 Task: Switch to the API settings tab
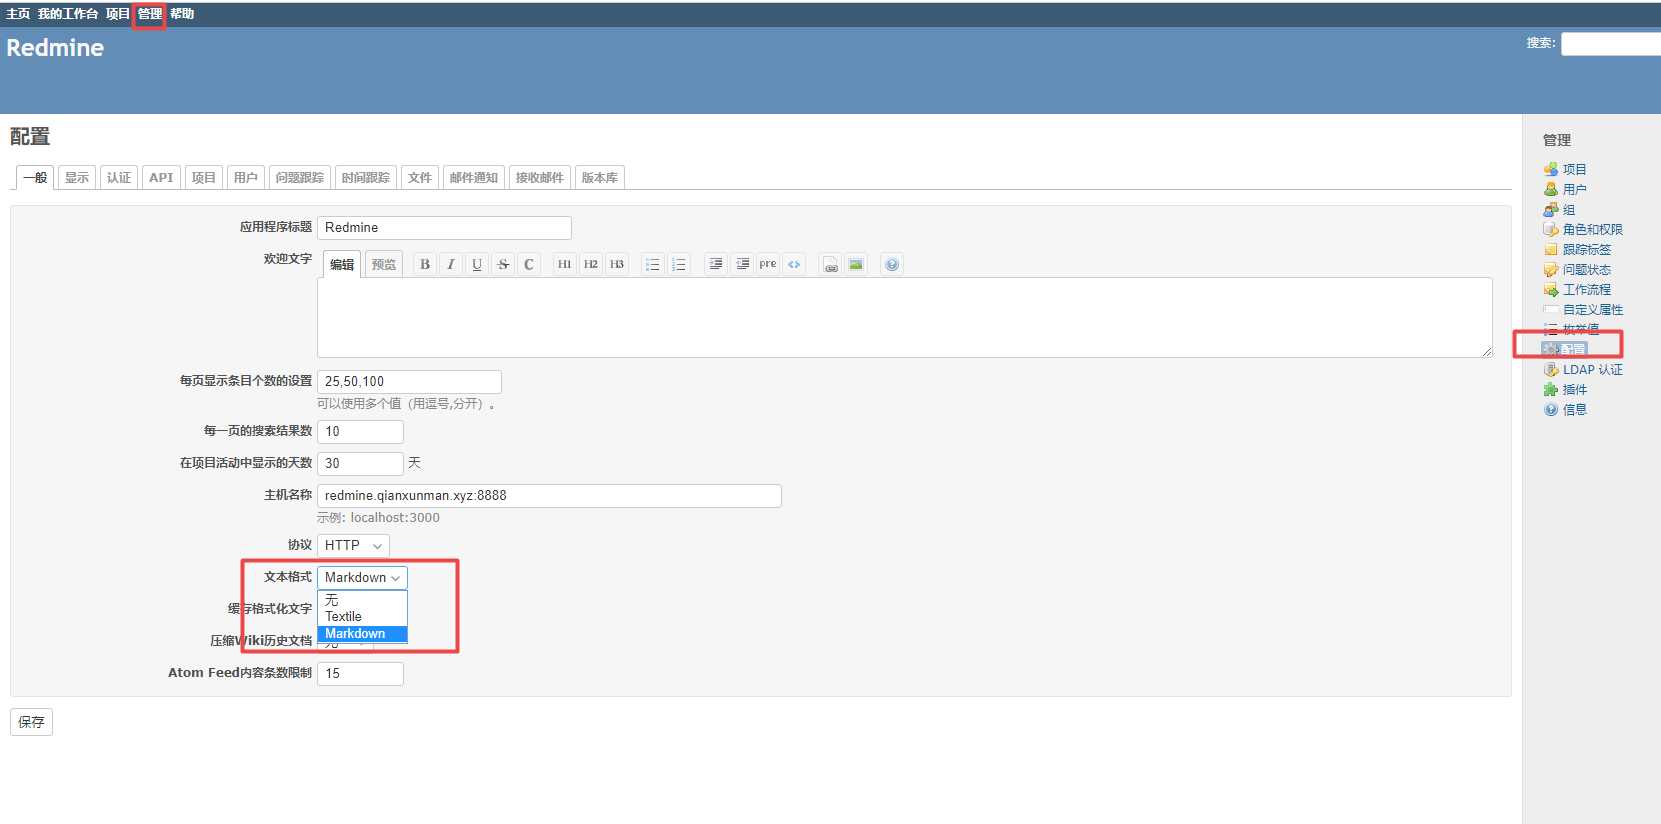161,177
